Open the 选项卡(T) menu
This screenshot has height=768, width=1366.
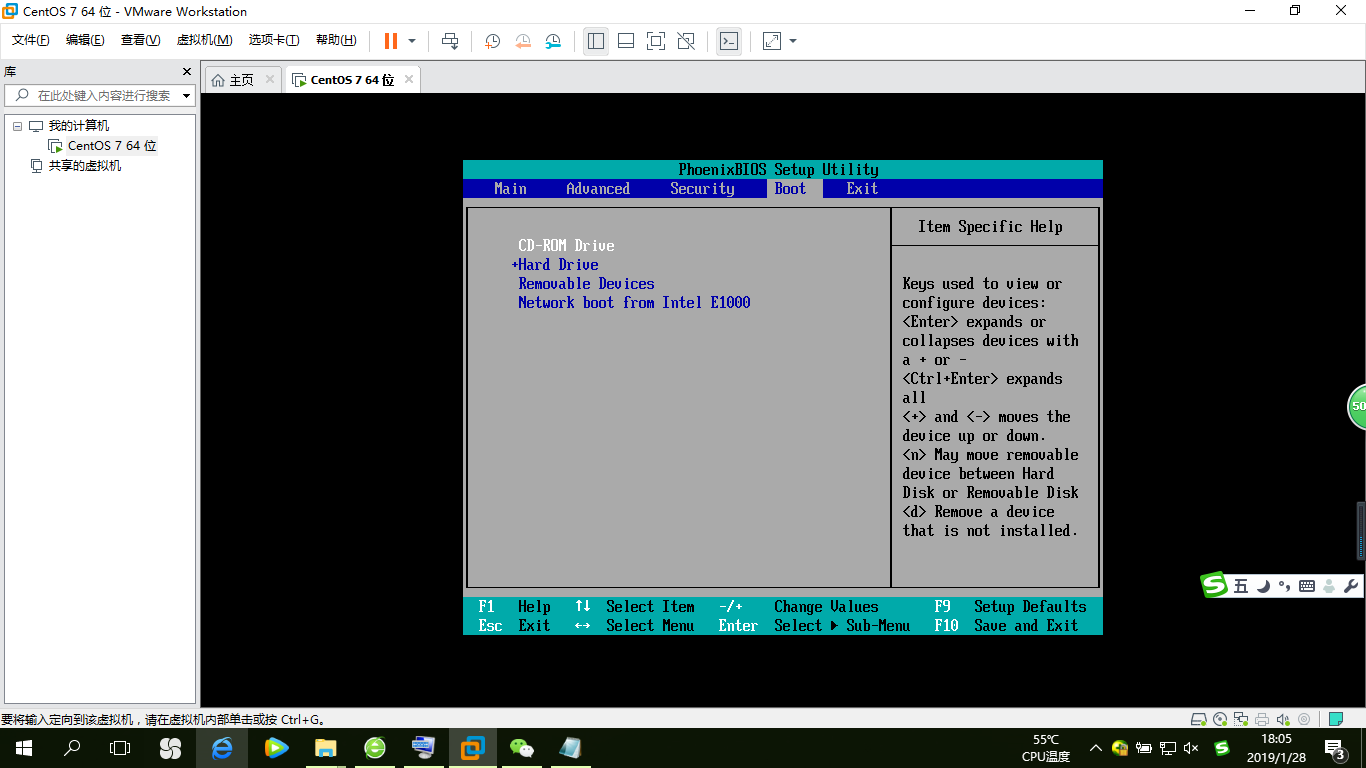pos(274,40)
